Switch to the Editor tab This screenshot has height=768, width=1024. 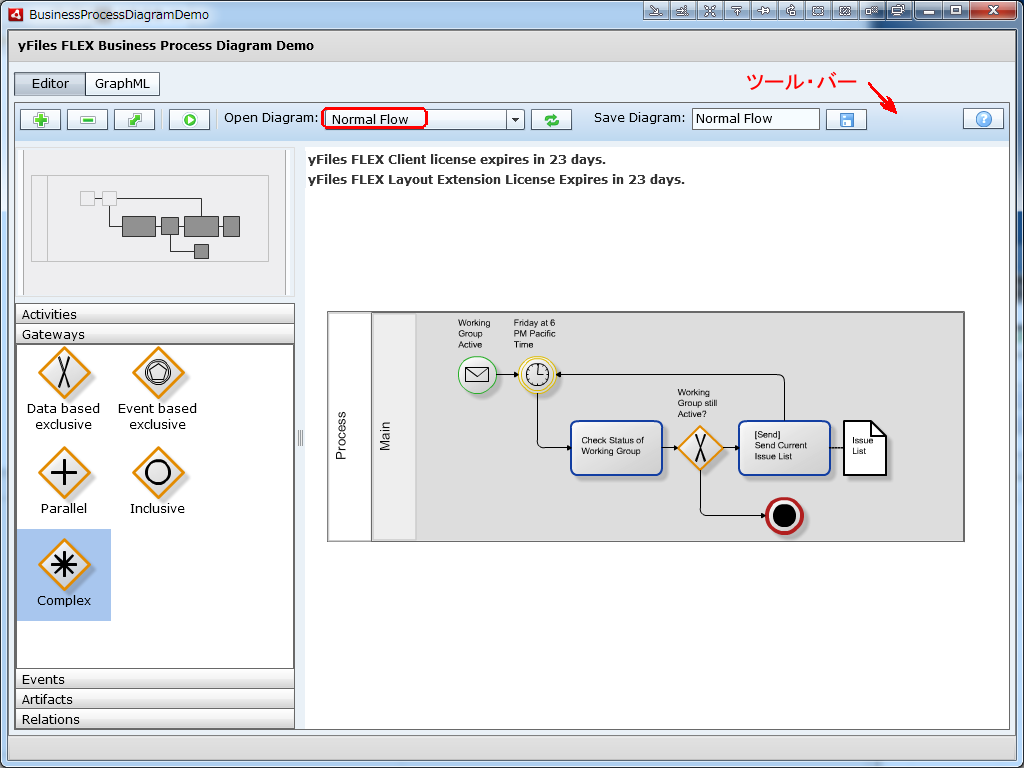(50, 84)
